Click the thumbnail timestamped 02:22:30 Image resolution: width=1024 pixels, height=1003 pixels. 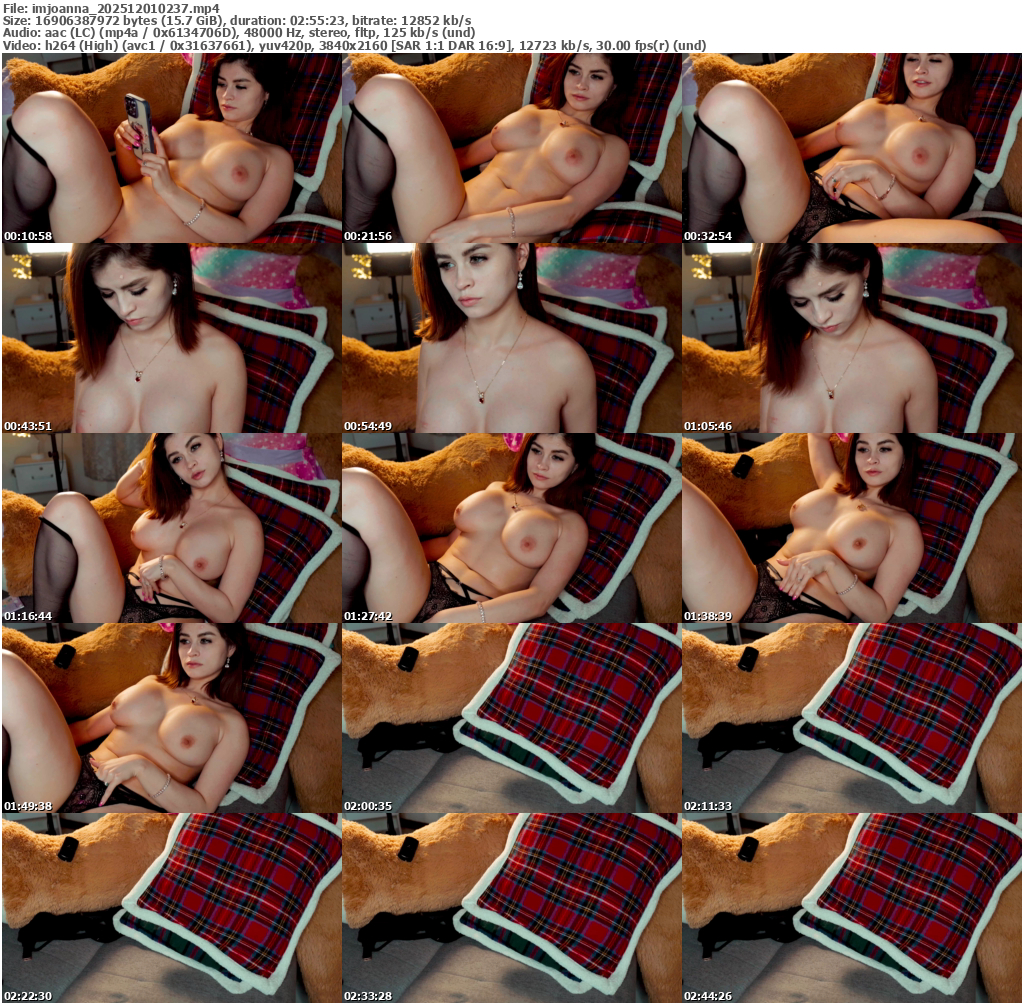pyautogui.click(x=172, y=908)
